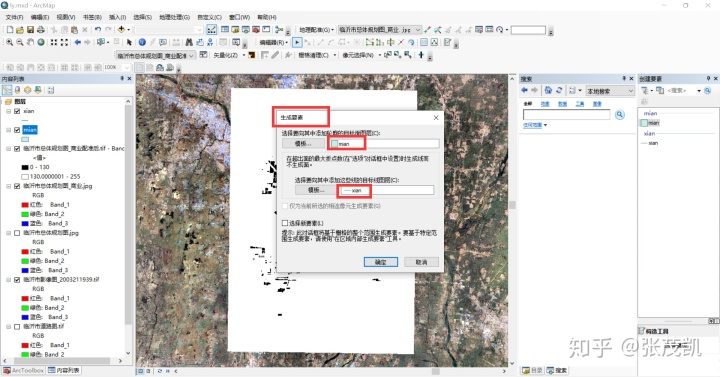Viewport: 720px width, 377px height.
Task: Toggle visibility of the 商业配准后.tif layer
Action: pyautogui.click(x=17, y=149)
